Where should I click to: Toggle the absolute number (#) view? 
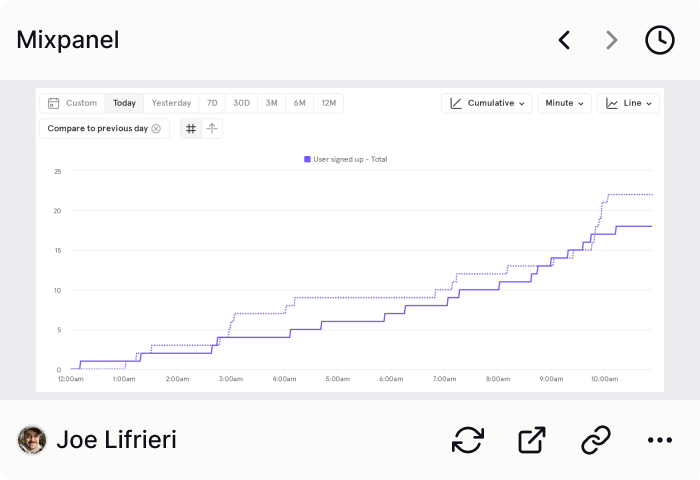pos(191,129)
